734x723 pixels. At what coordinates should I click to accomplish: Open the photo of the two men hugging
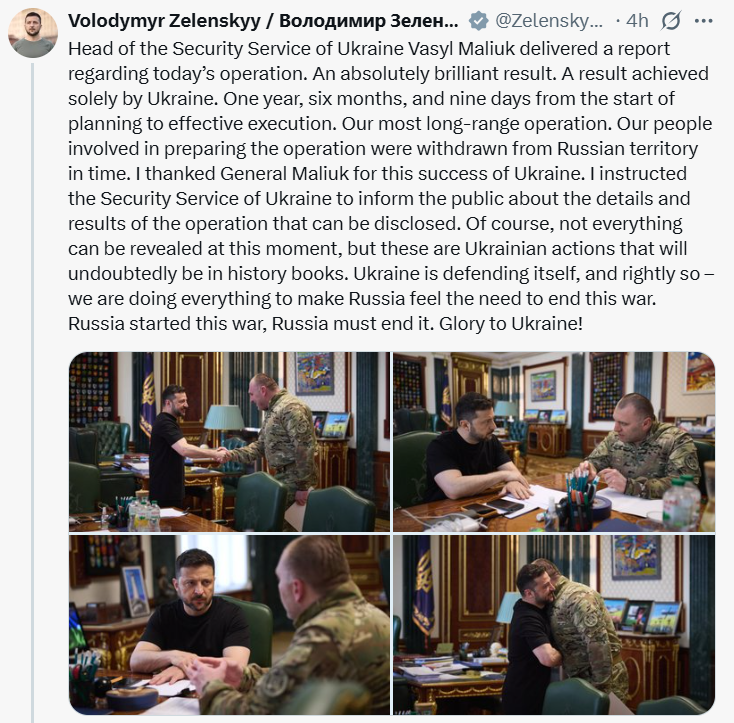pyautogui.click(x=554, y=625)
